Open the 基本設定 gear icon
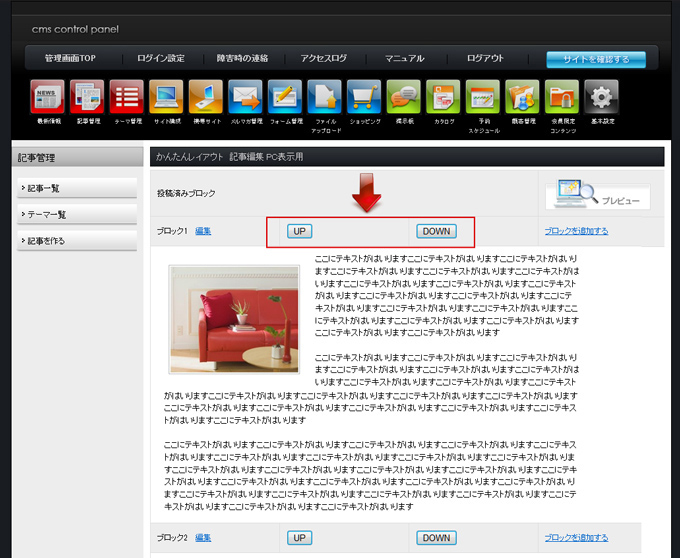Viewport: 680px width, 558px height. [601, 98]
